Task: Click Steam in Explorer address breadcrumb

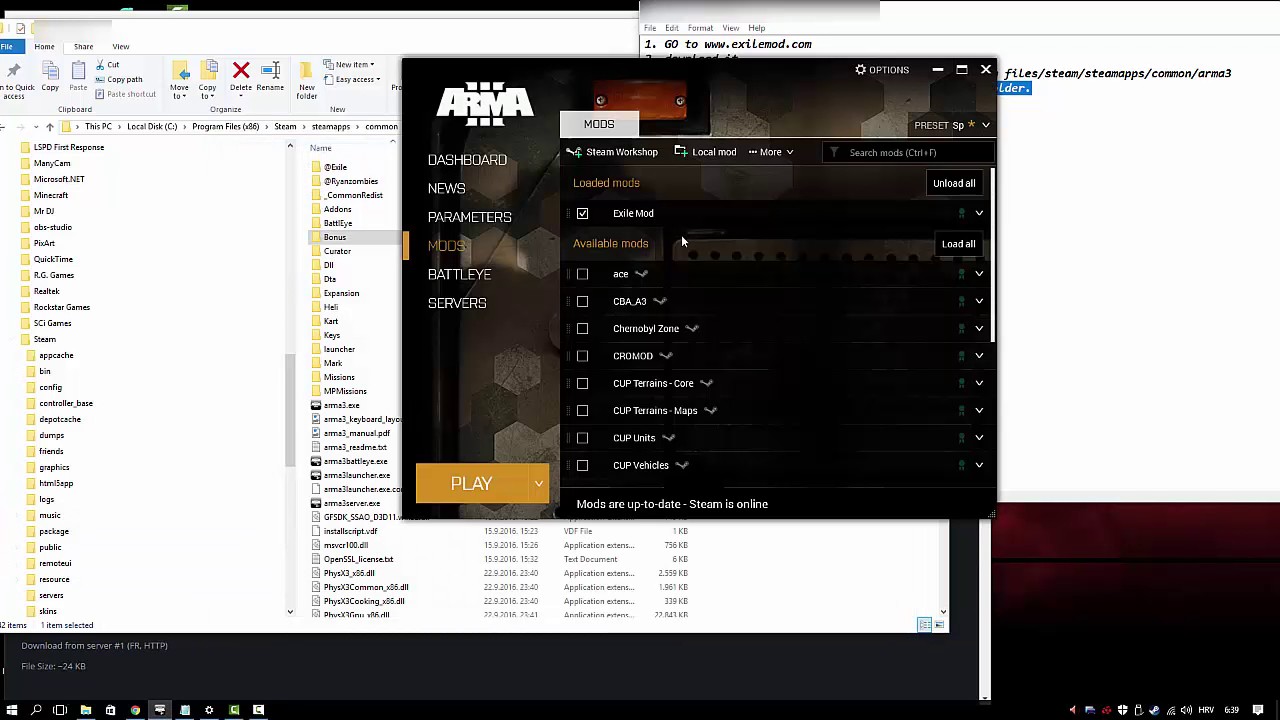Action: [x=286, y=127]
